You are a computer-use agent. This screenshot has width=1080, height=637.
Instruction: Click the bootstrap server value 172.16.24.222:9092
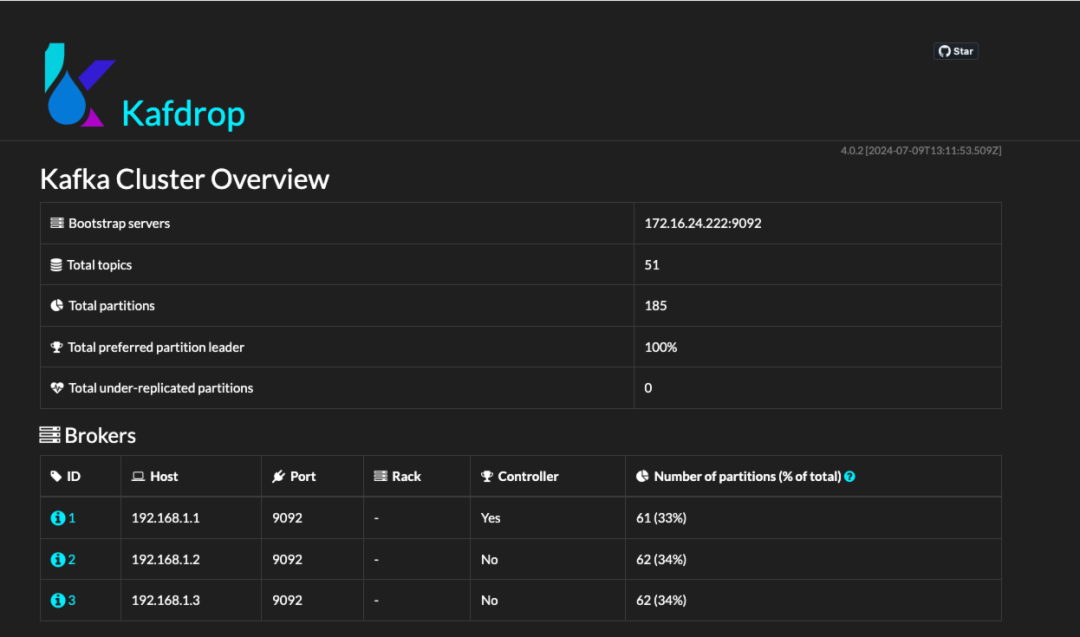pos(703,223)
